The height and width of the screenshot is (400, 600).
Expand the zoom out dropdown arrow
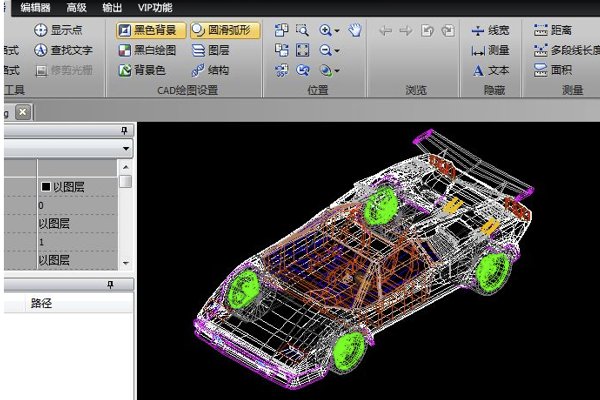[x=337, y=50]
